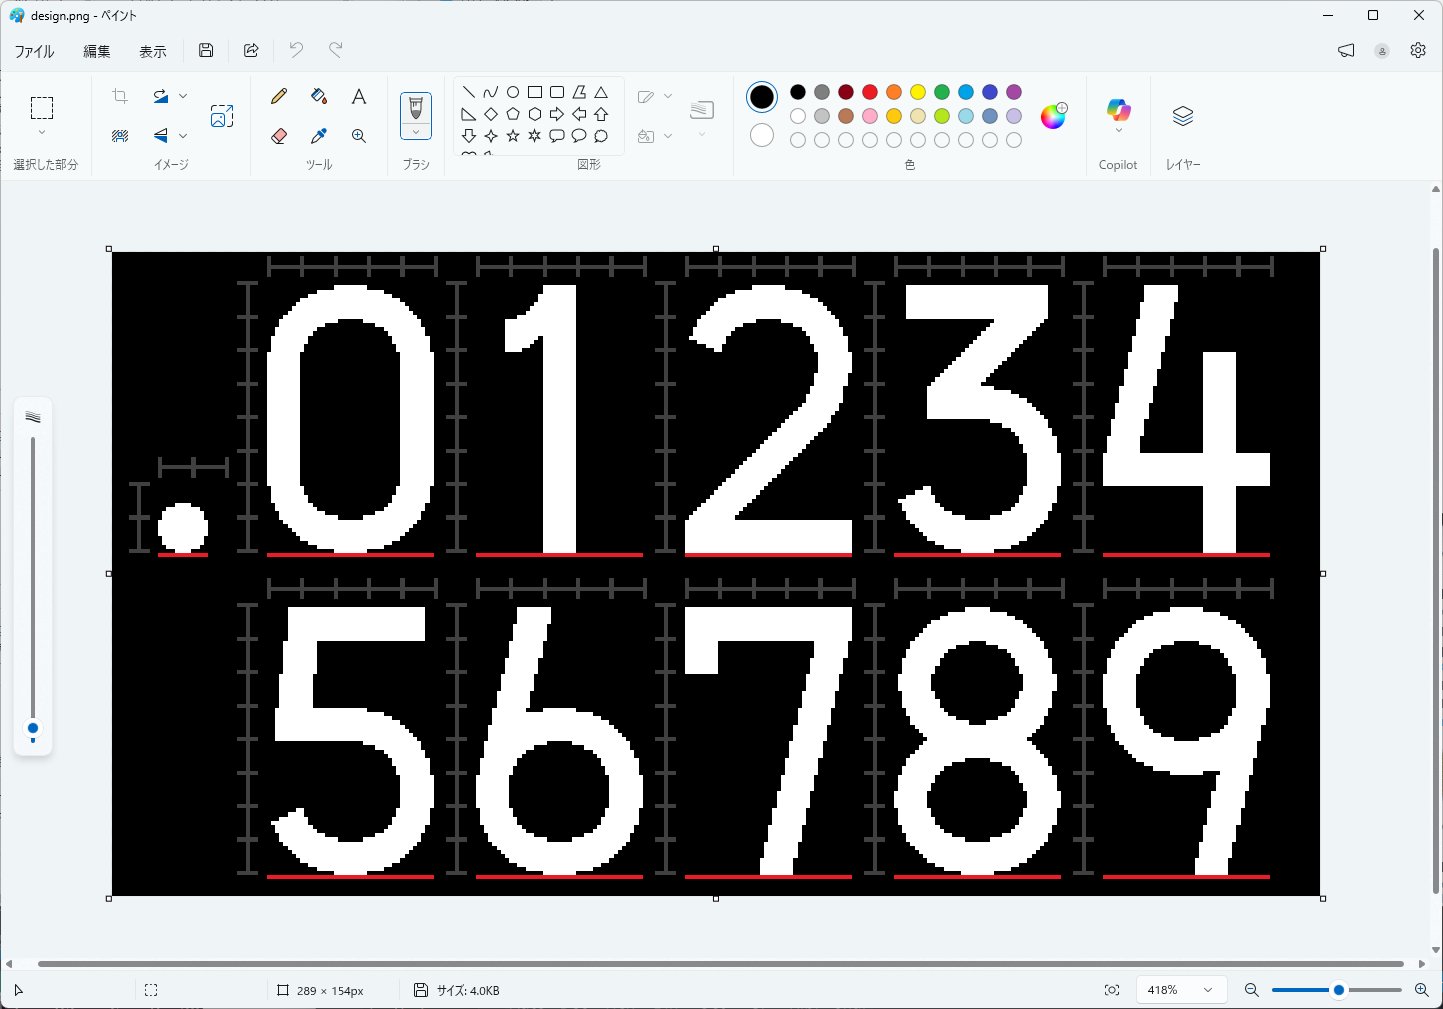Select the right arrow shape

point(557,114)
